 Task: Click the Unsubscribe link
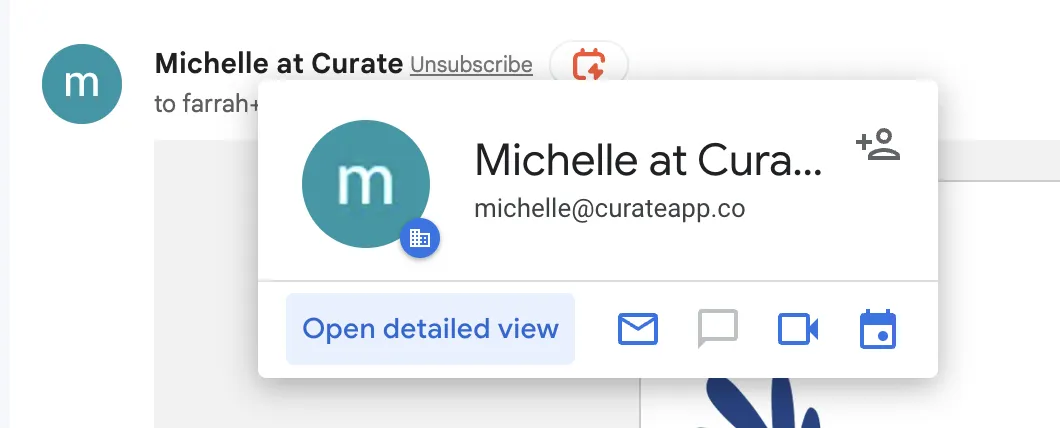[471, 65]
